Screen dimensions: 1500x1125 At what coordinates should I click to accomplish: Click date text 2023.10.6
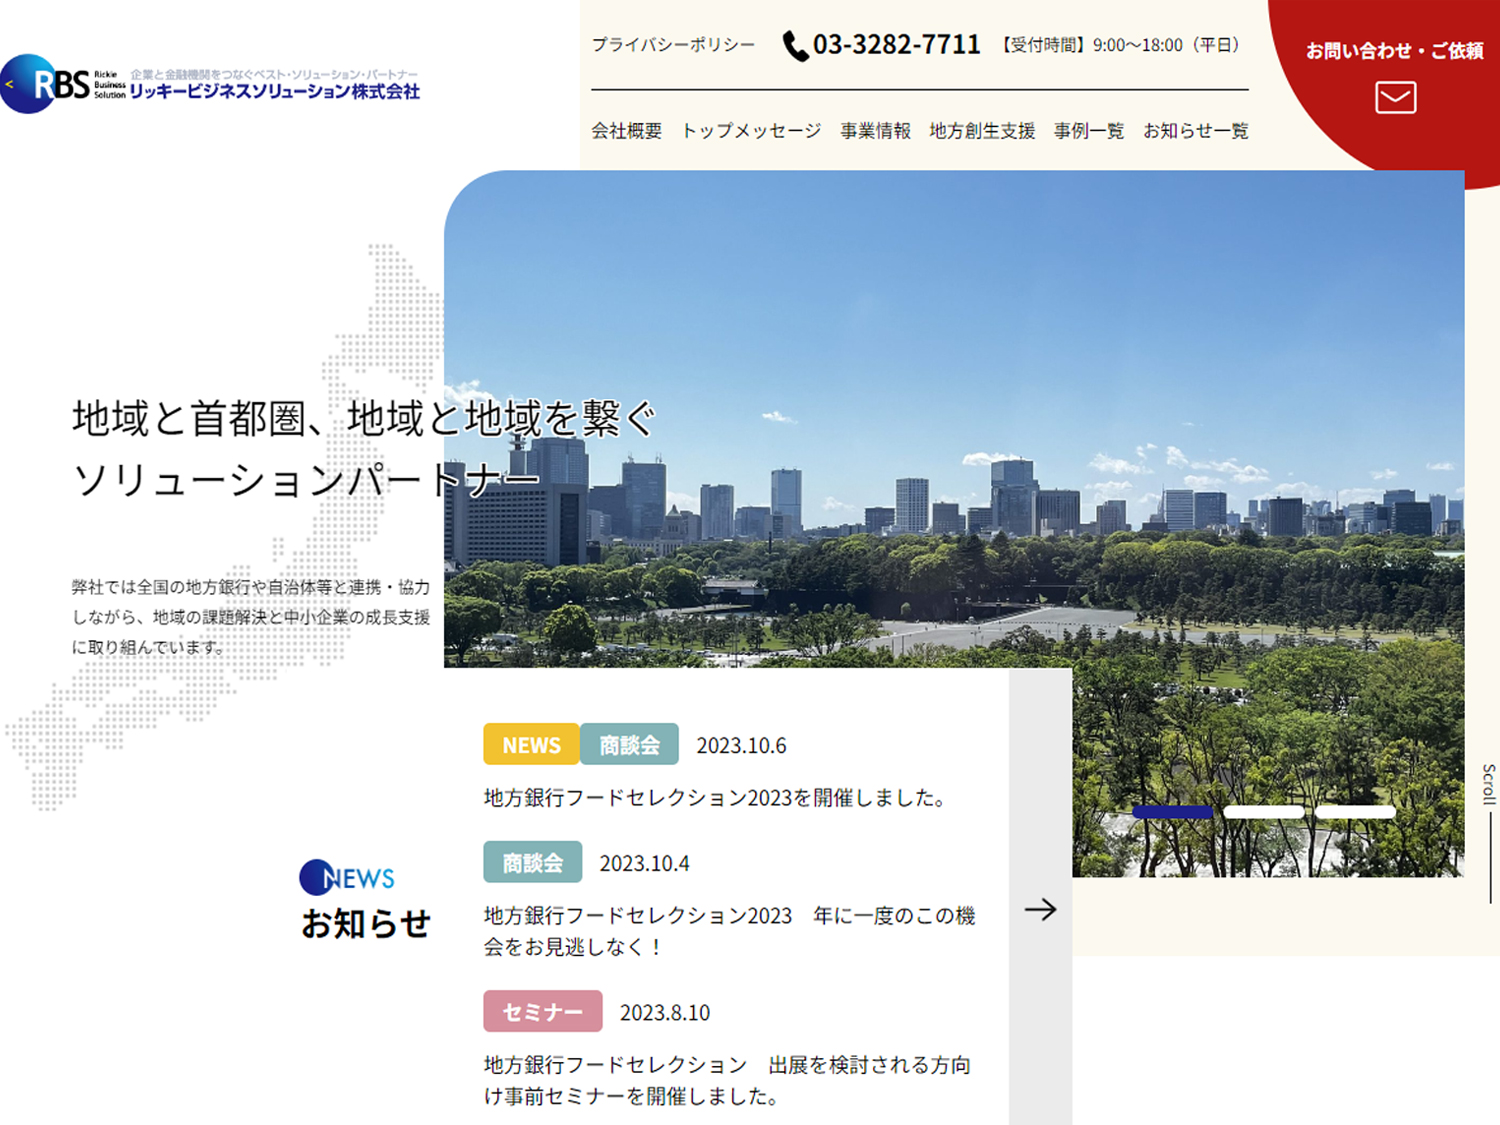coord(741,745)
